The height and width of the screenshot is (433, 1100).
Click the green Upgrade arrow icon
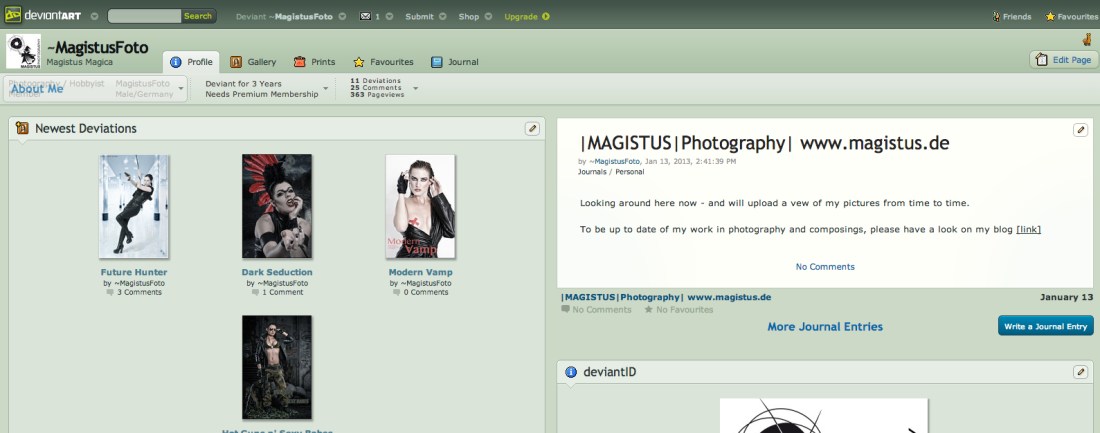pyautogui.click(x=546, y=16)
